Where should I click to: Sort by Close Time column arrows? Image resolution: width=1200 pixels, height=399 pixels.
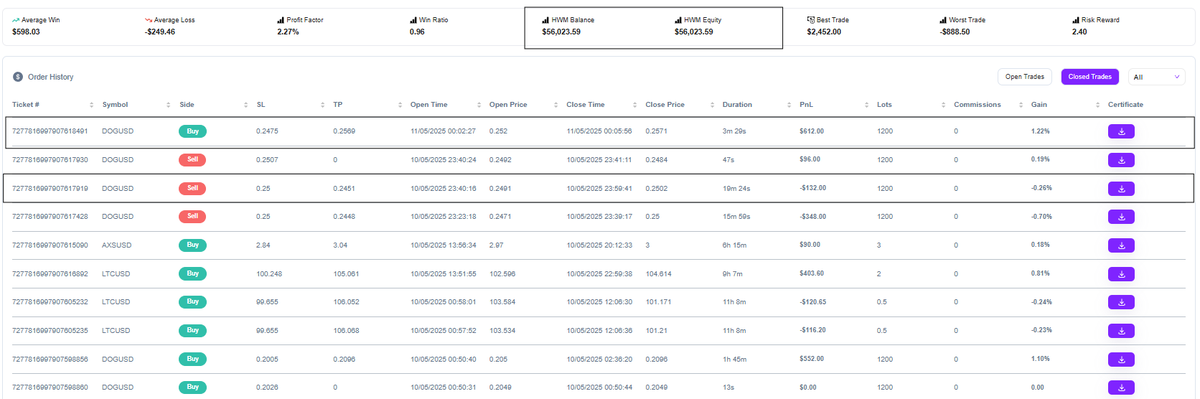pos(635,104)
